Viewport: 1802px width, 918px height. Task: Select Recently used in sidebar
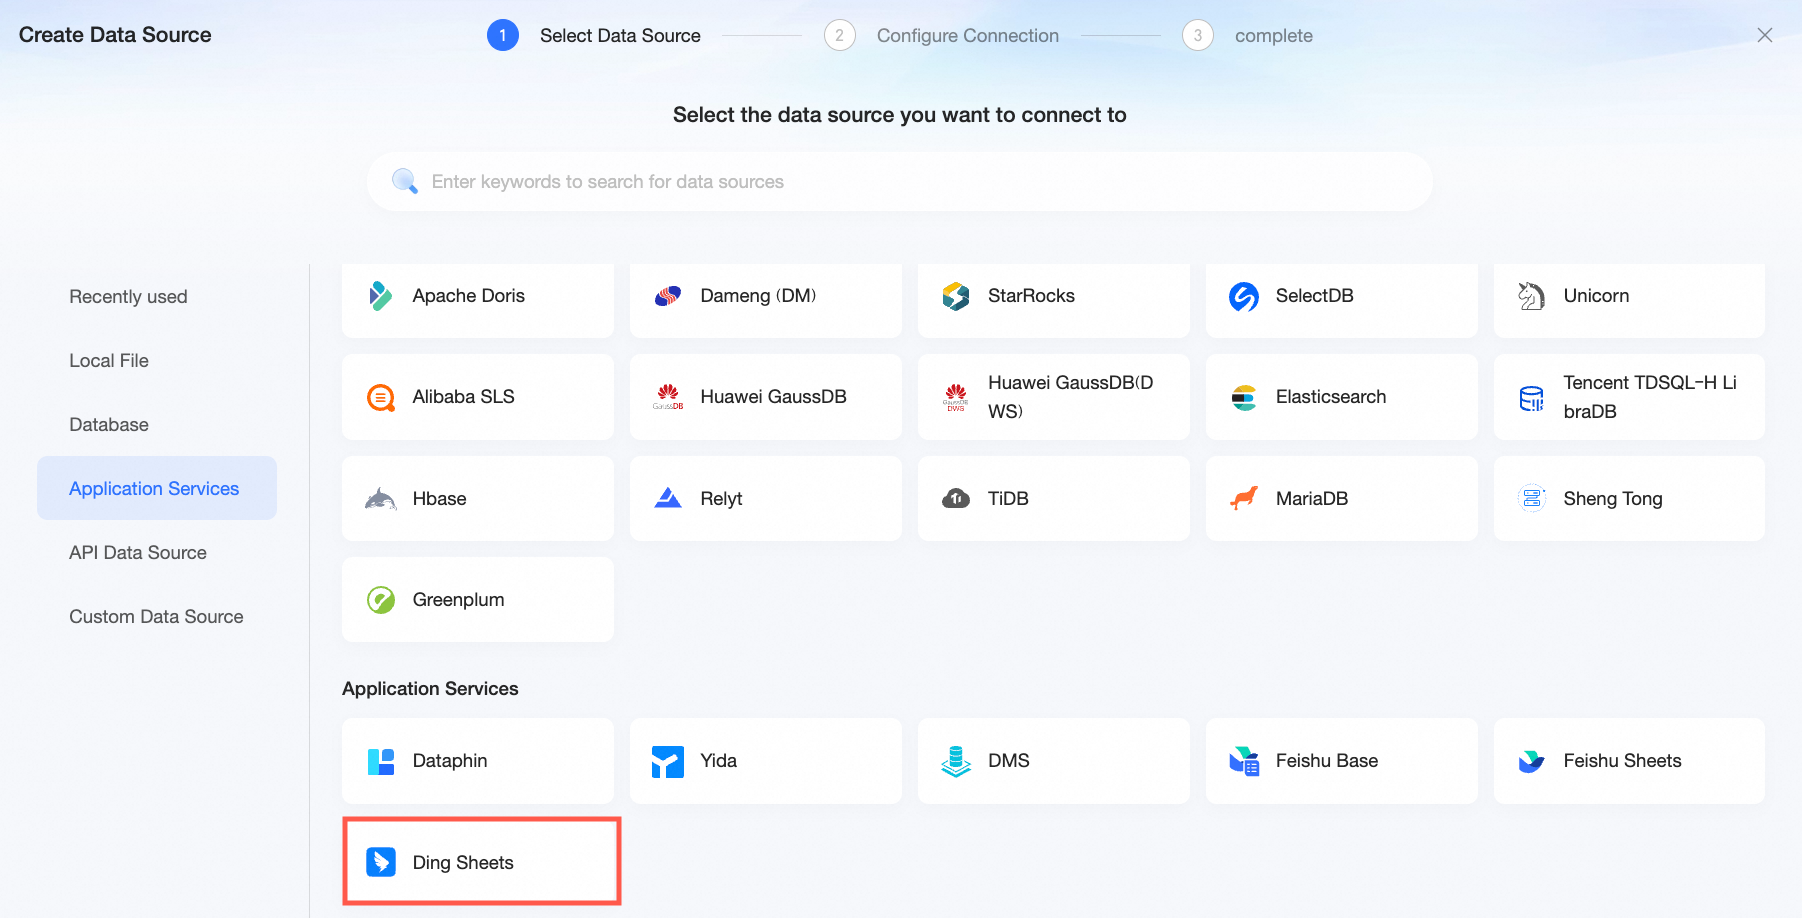[x=128, y=297]
